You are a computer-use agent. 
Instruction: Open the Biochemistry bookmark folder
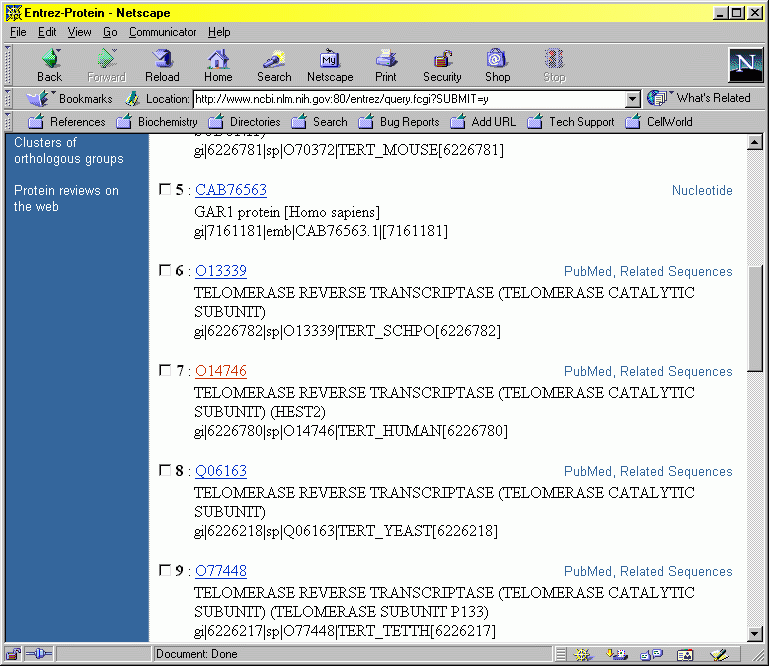[157, 122]
